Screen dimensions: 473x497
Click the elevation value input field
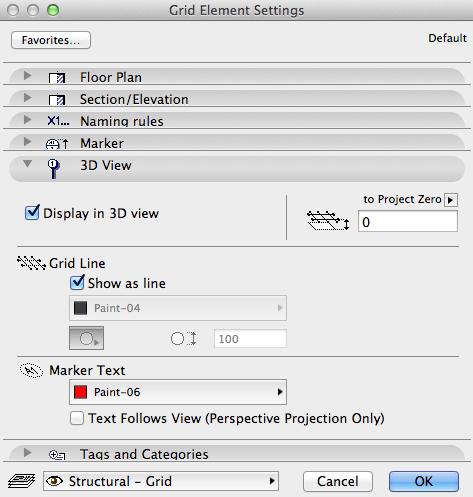pos(408,221)
